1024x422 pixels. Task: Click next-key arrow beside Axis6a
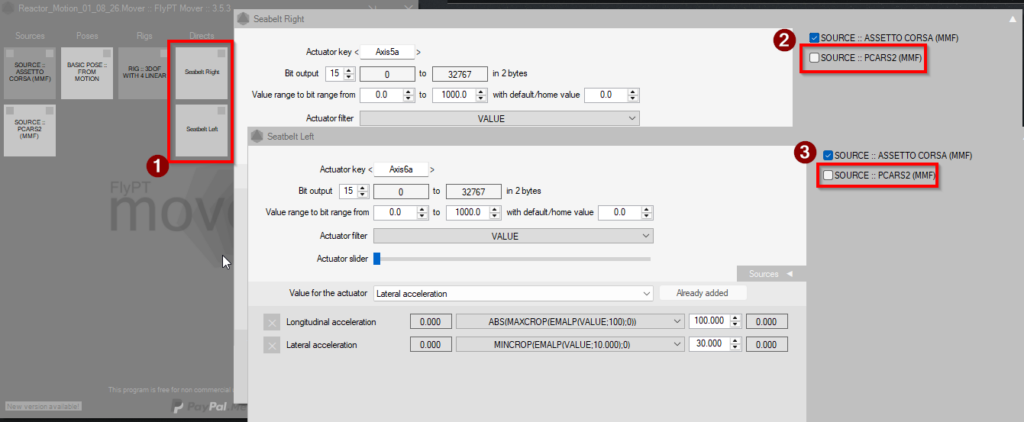(x=432, y=170)
